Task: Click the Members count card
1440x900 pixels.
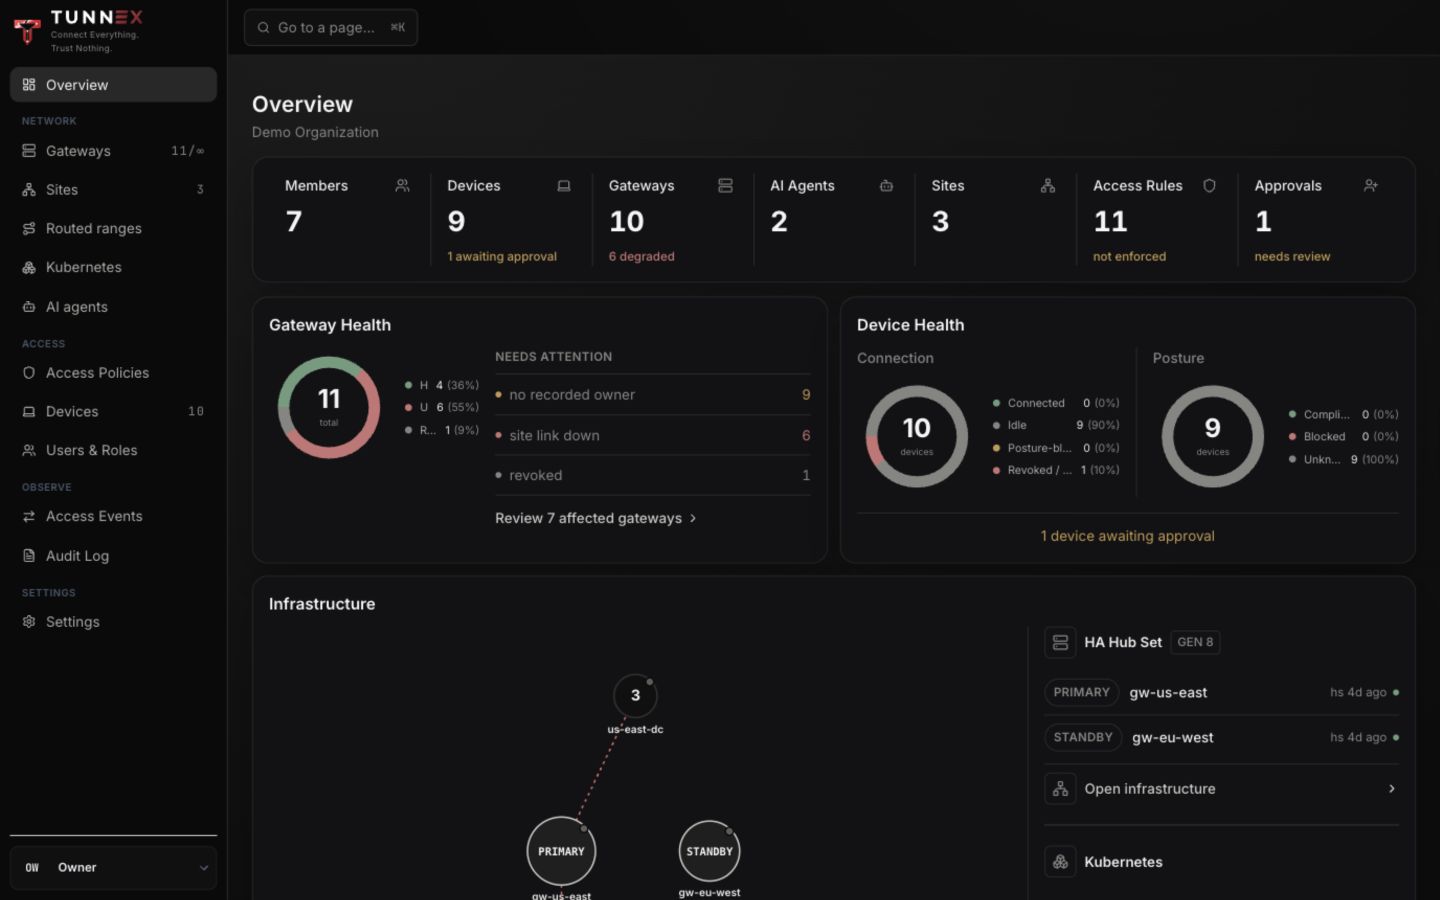Action: pos(348,220)
